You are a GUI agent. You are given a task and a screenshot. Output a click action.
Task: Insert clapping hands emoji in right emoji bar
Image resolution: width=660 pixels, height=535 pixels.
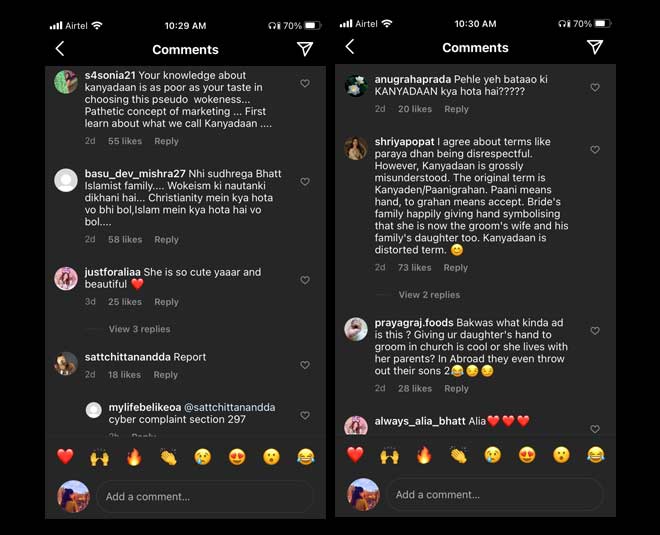[x=458, y=455]
